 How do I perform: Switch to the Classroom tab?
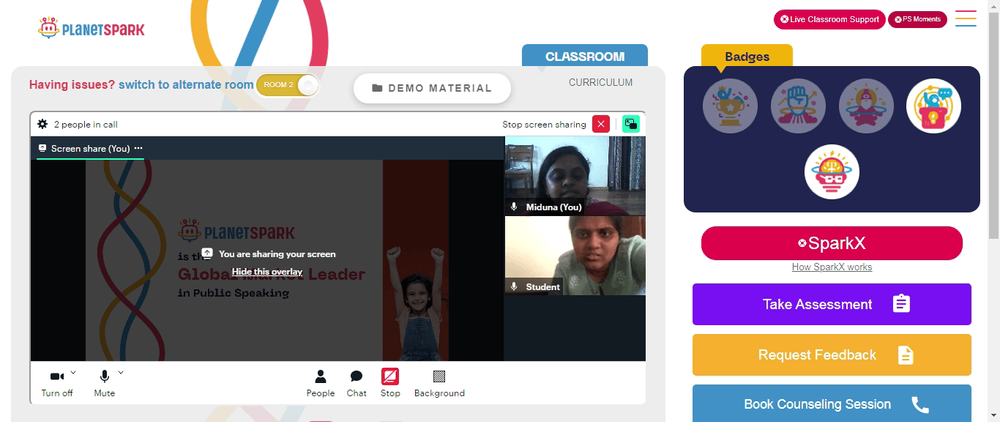[x=585, y=56]
